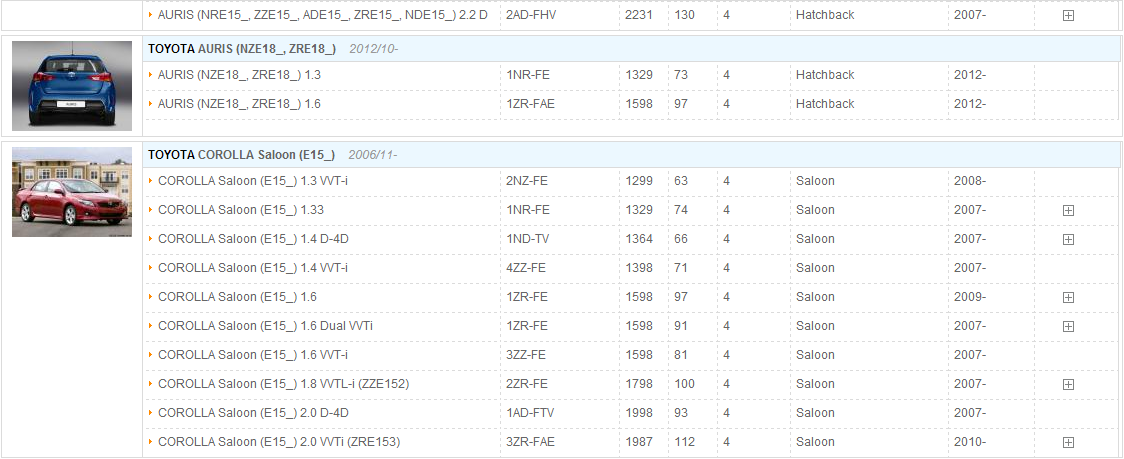
Task: Select power value 130
Action: click(x=685, y=15)
